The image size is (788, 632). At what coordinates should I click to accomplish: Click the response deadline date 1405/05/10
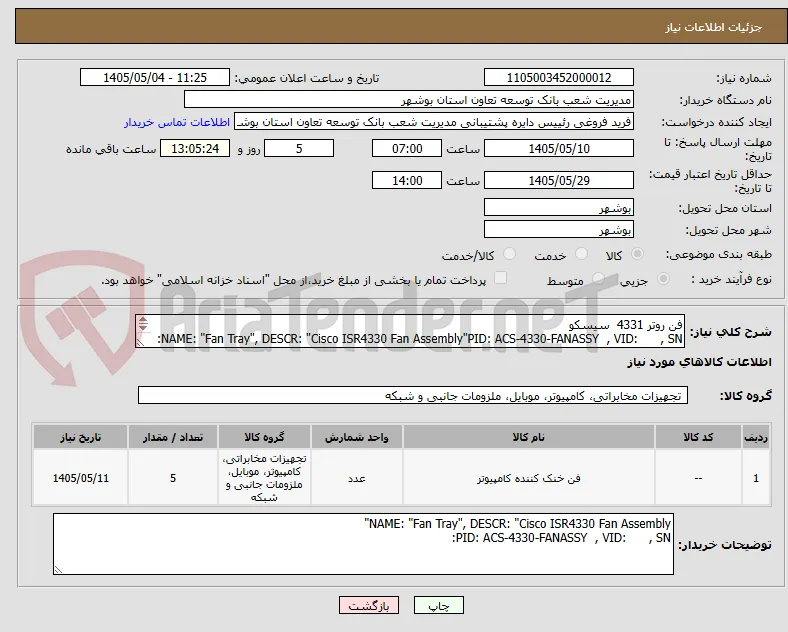point(558,149)
